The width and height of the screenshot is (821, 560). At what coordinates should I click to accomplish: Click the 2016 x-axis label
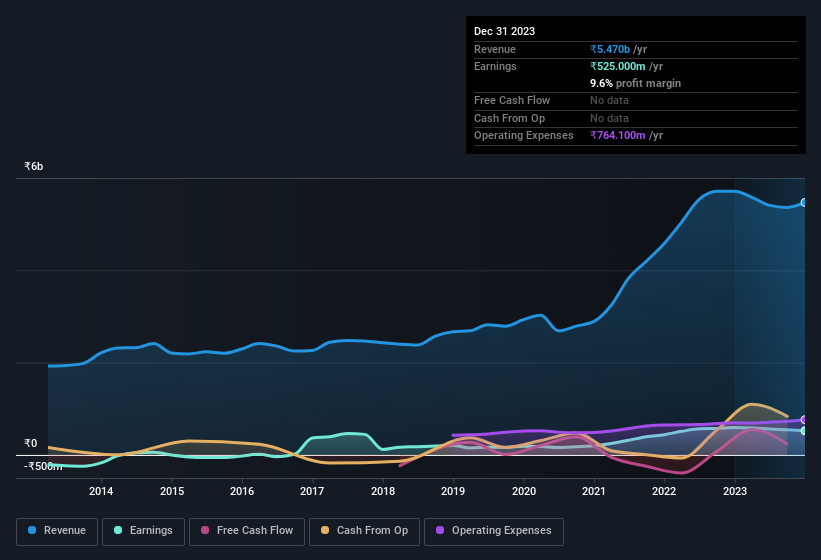(242, 491)
